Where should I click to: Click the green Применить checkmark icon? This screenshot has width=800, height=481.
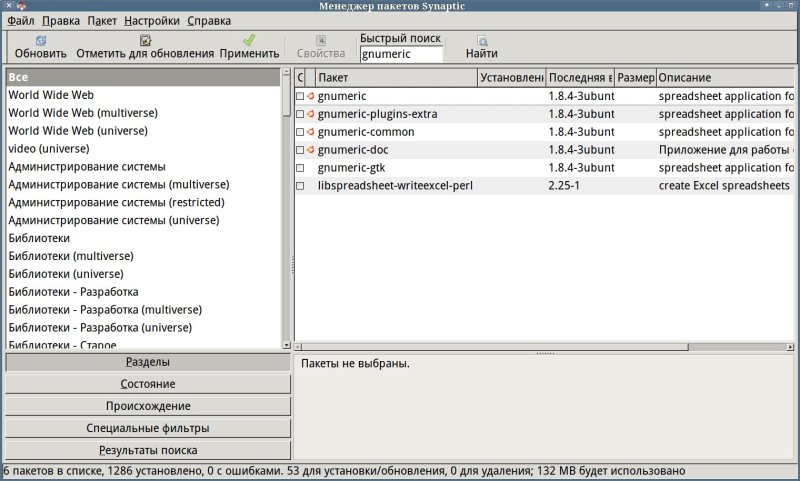pyautogui.click(x=249, y=40)
